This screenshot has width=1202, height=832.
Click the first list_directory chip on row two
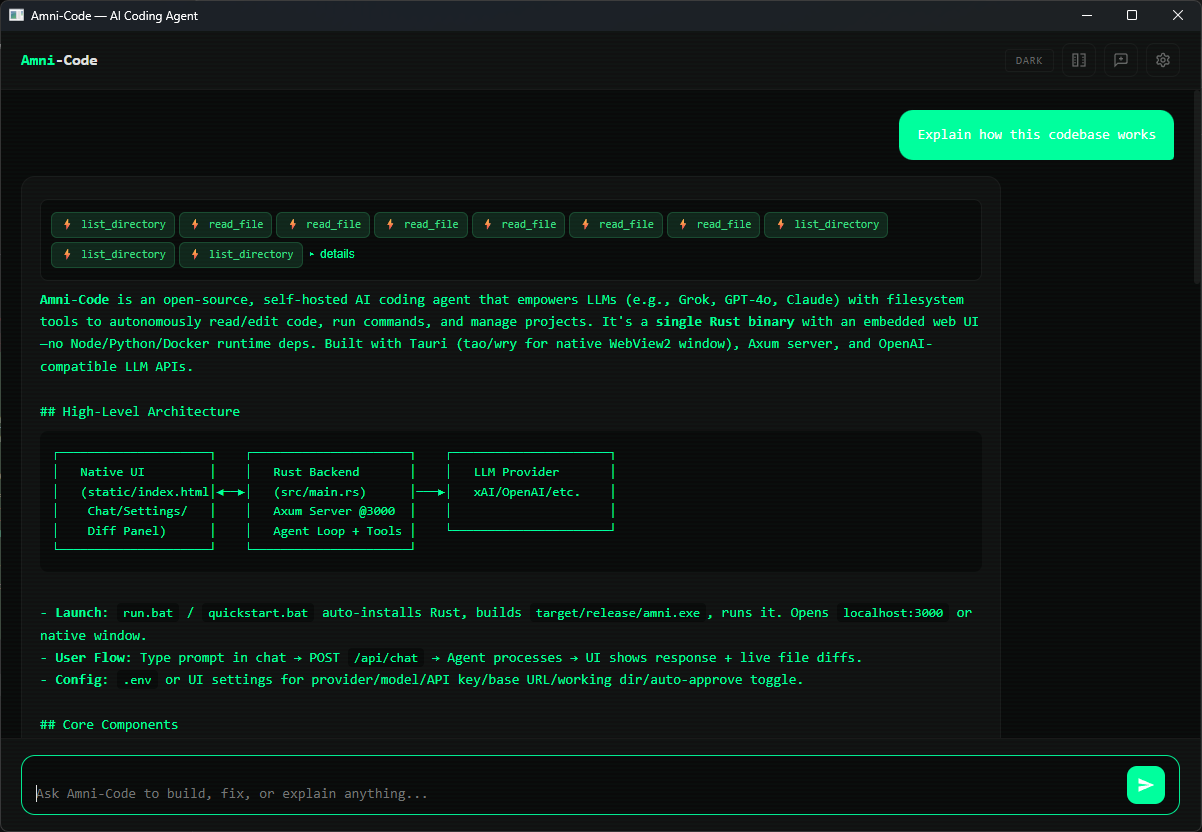click(x=112, y=254)
